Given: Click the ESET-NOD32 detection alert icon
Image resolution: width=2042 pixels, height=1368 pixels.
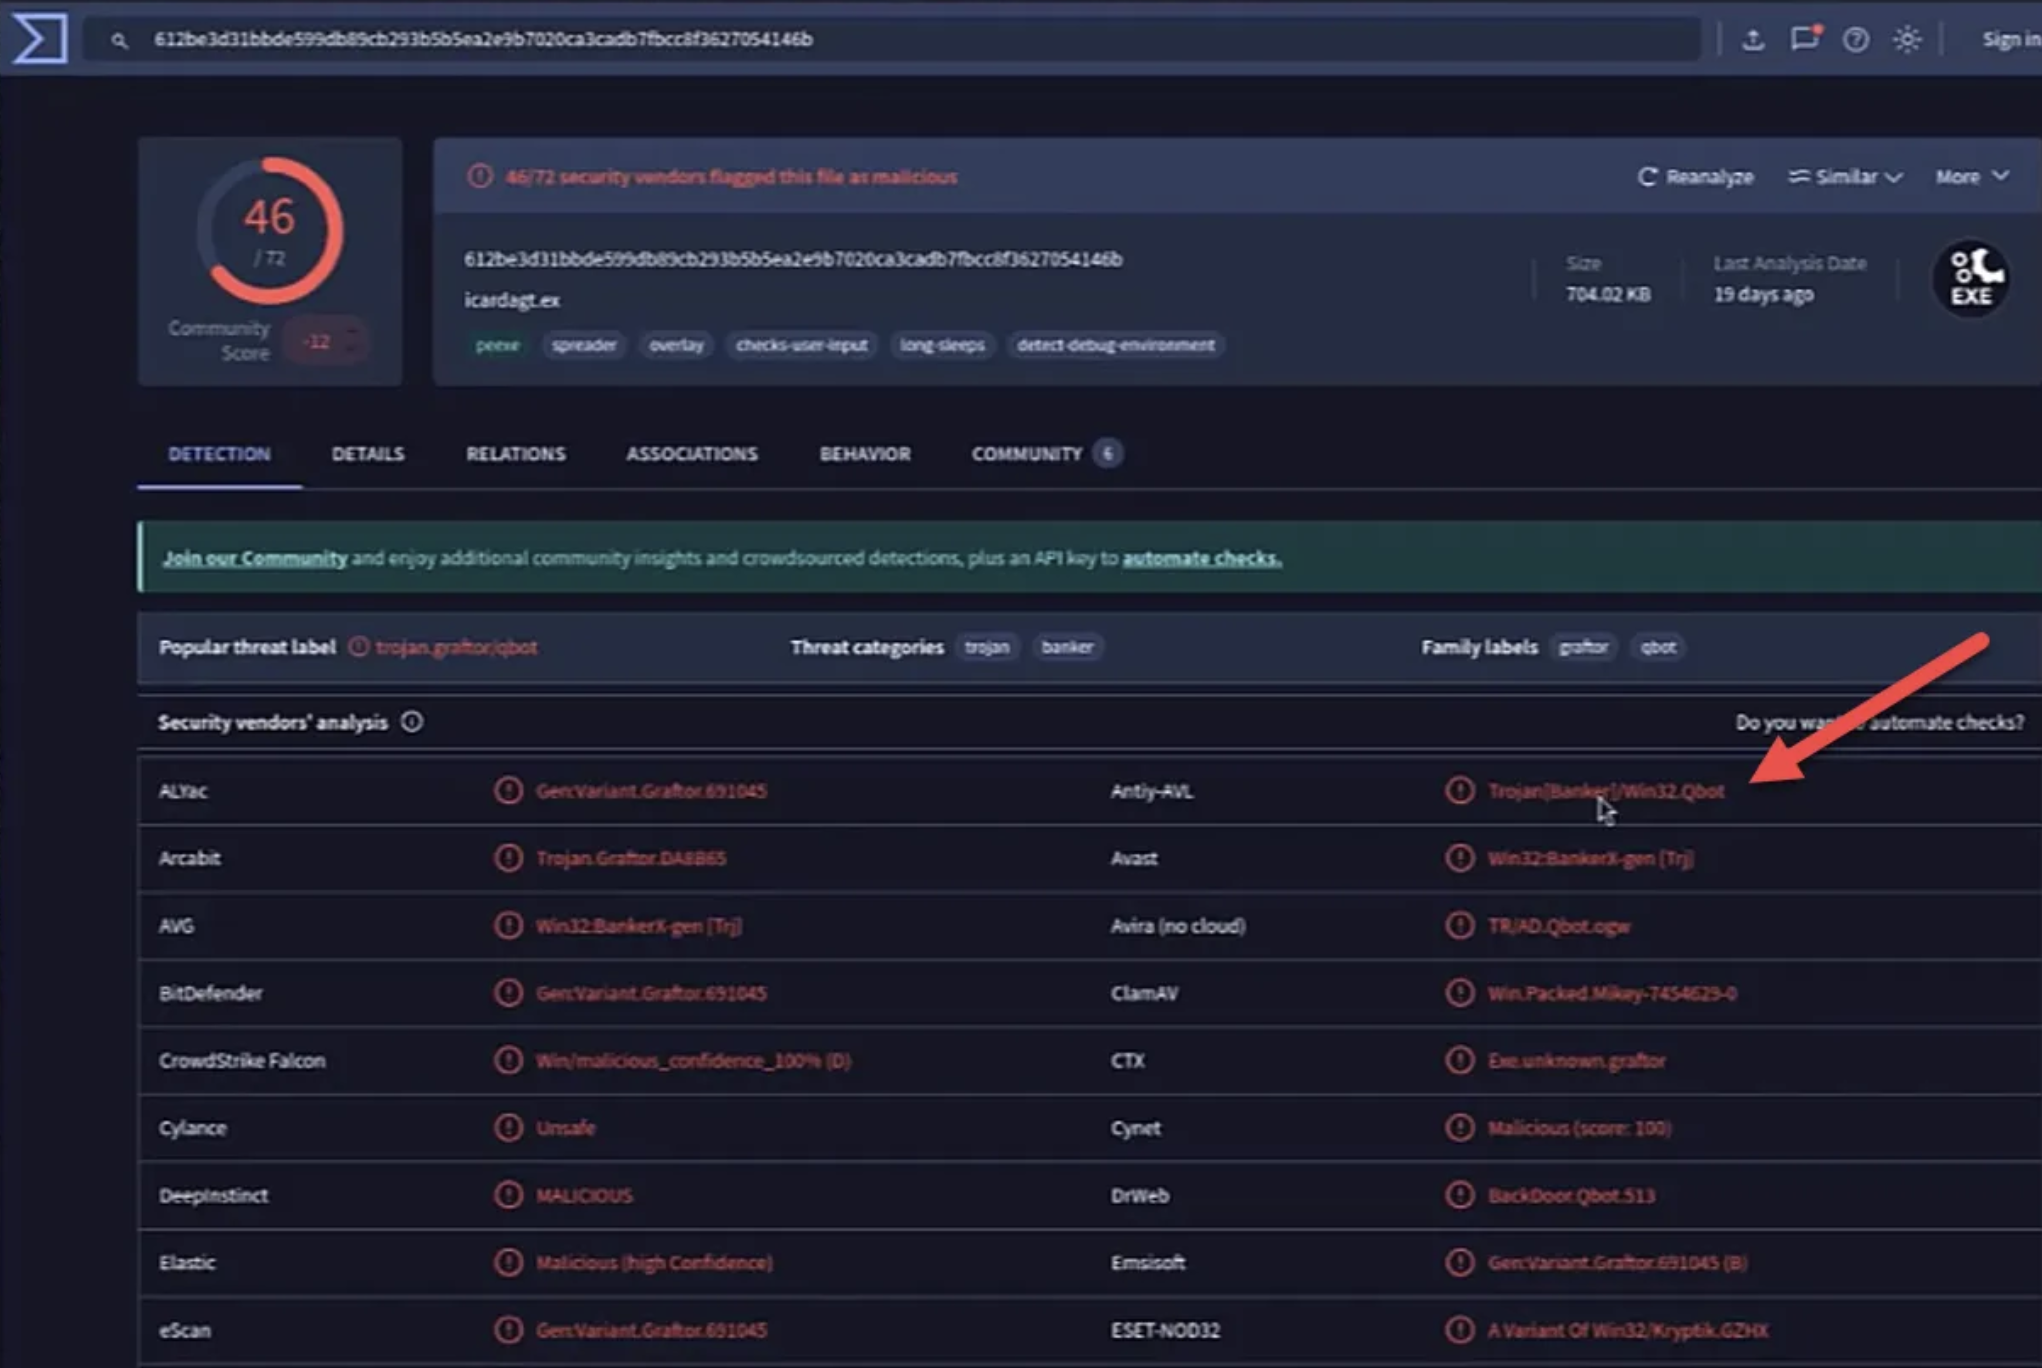Looking at the screenshot, I should point(1460,1330).
